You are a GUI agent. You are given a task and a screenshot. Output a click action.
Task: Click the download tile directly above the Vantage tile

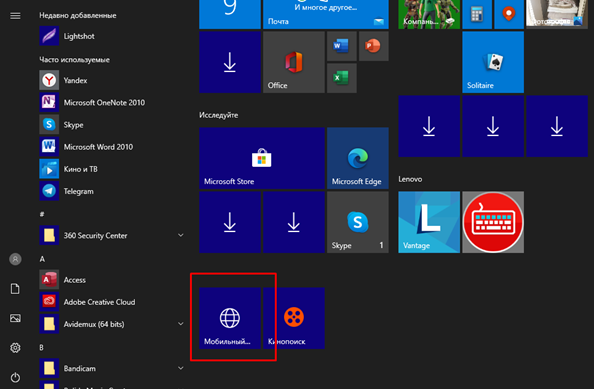[x=429, y=126]
